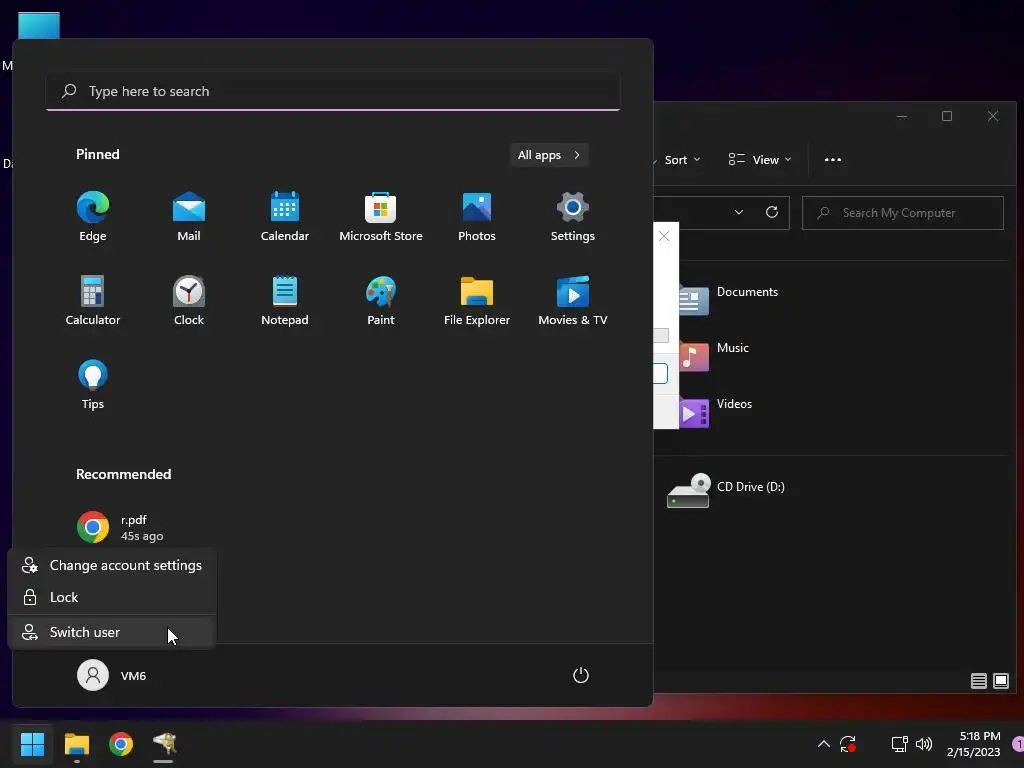Viewport: 1024px width, 768px height.
Task: Open the Tips app
Action: tap(93, 385)
